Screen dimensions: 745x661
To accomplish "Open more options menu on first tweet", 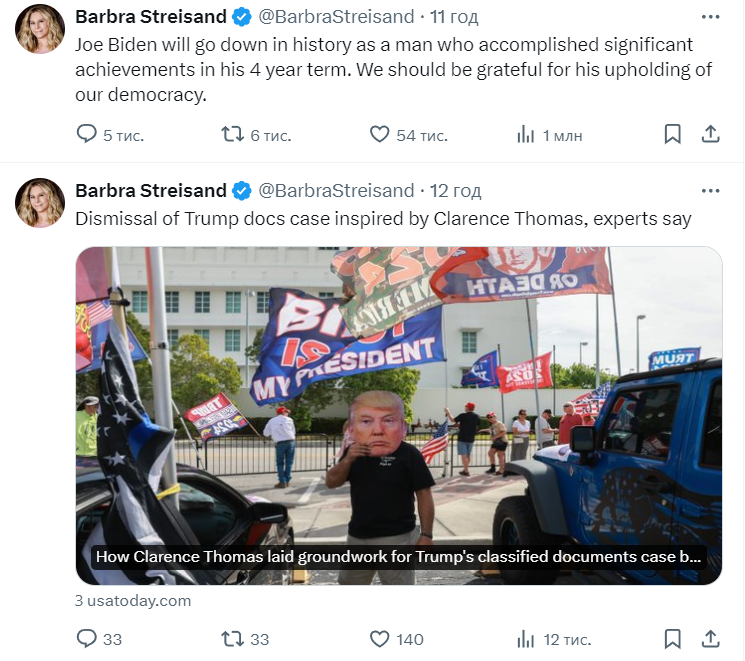I will pos(710,17).
